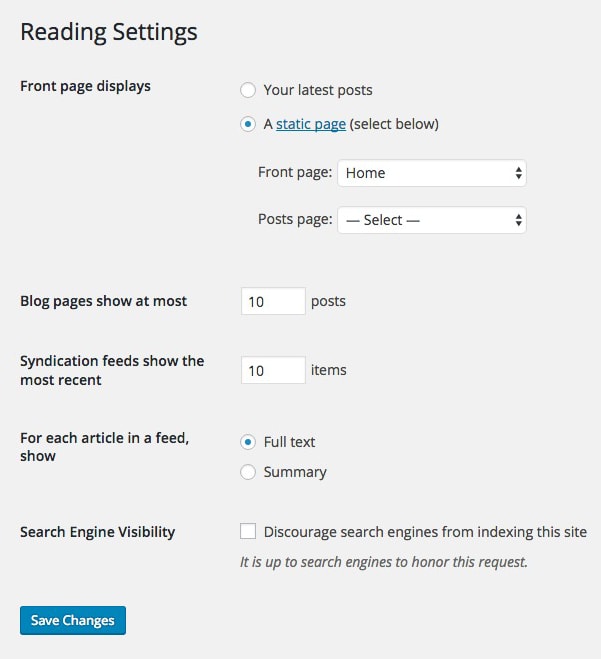Click the "Your latest posts" label text
This screenshot has height=659, width=601.
[318, 90]
